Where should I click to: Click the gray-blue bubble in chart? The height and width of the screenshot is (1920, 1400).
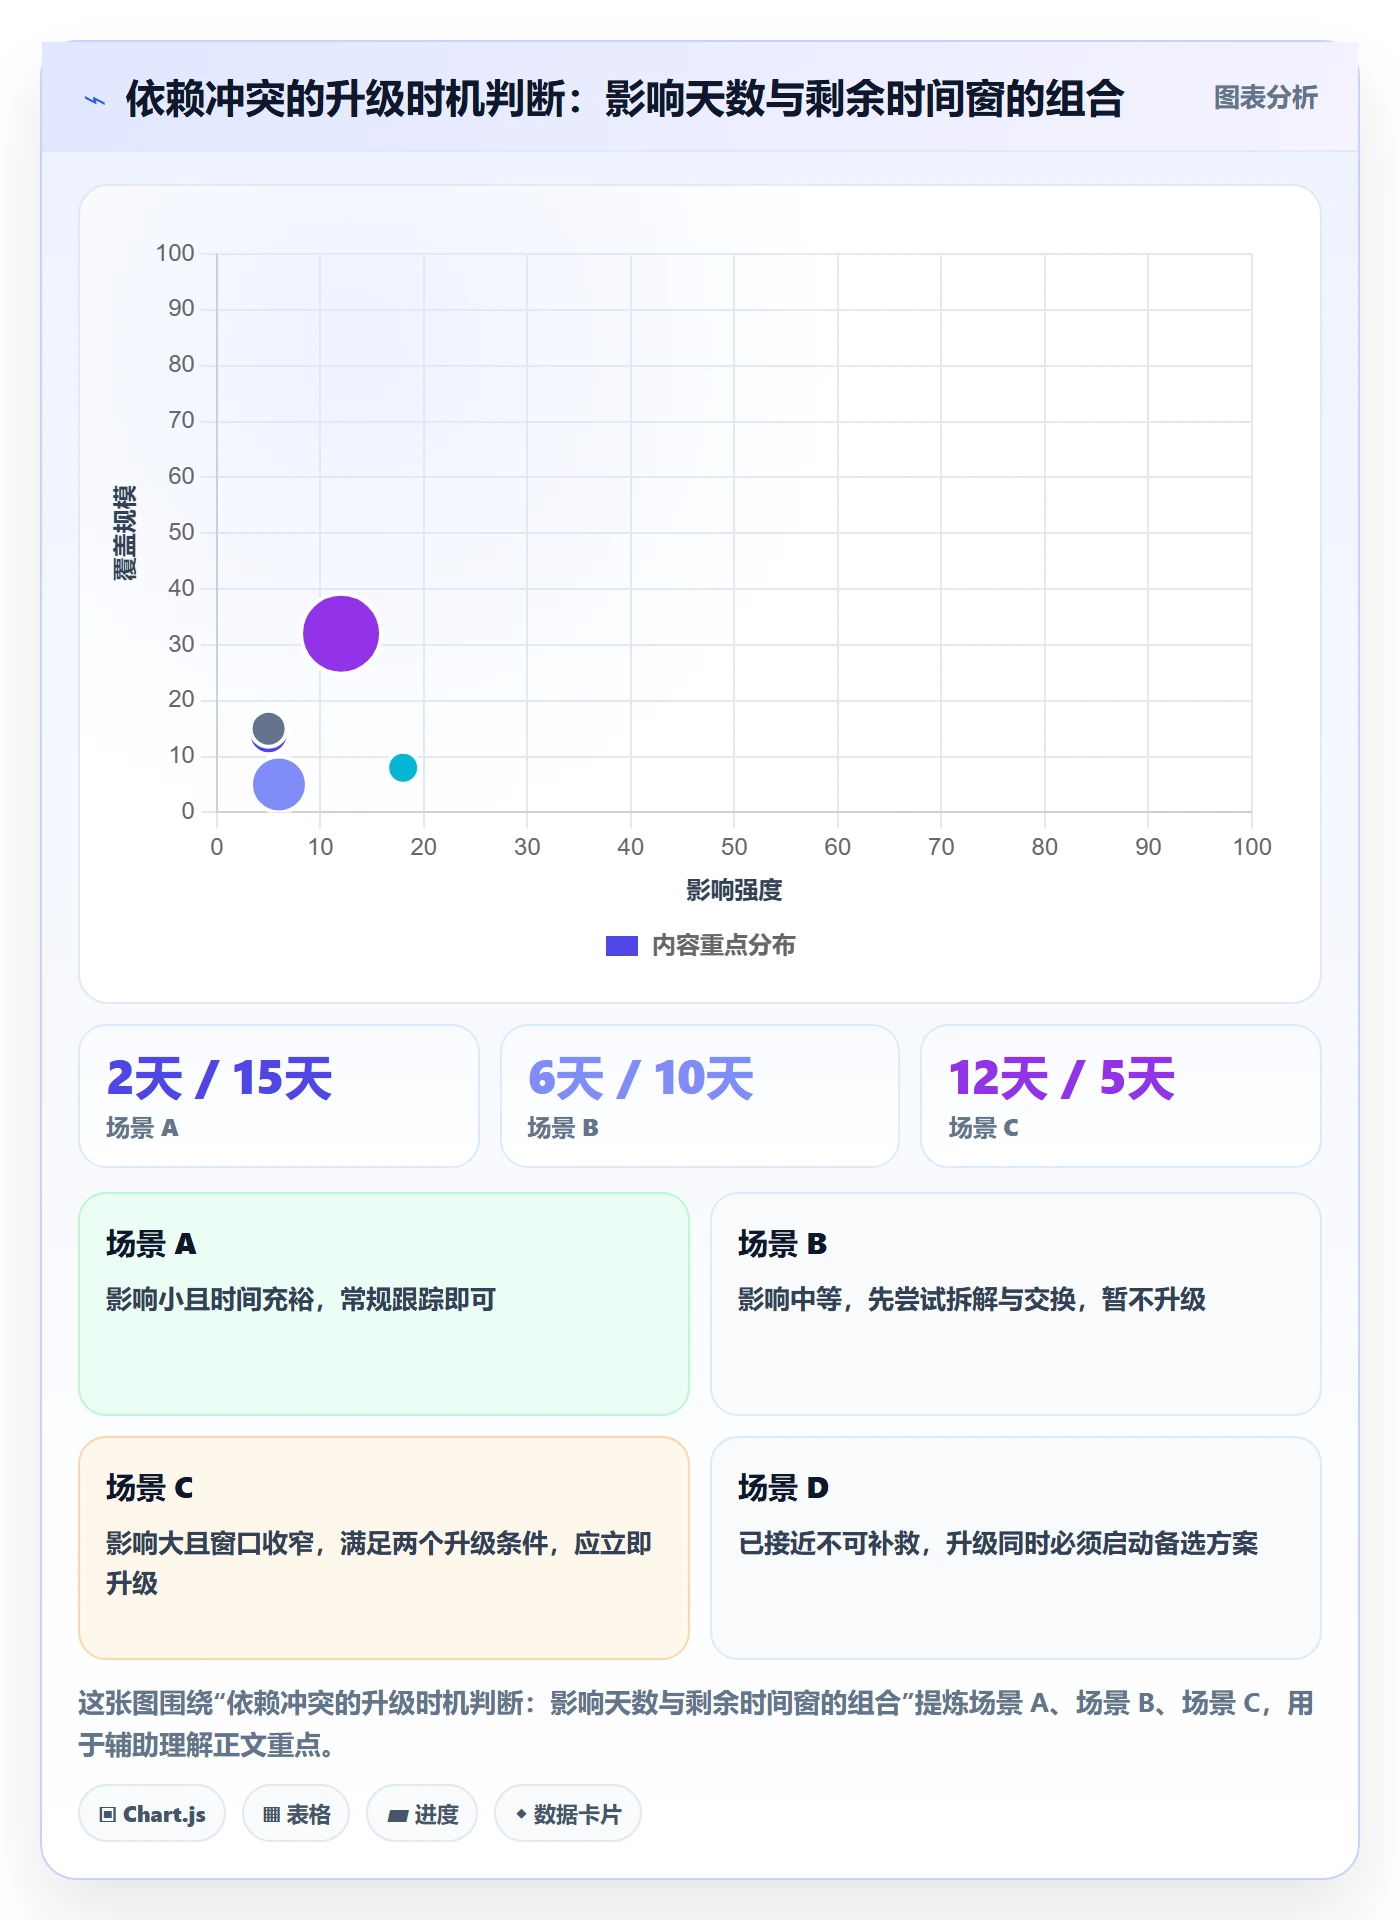click(x=268, y=728)
